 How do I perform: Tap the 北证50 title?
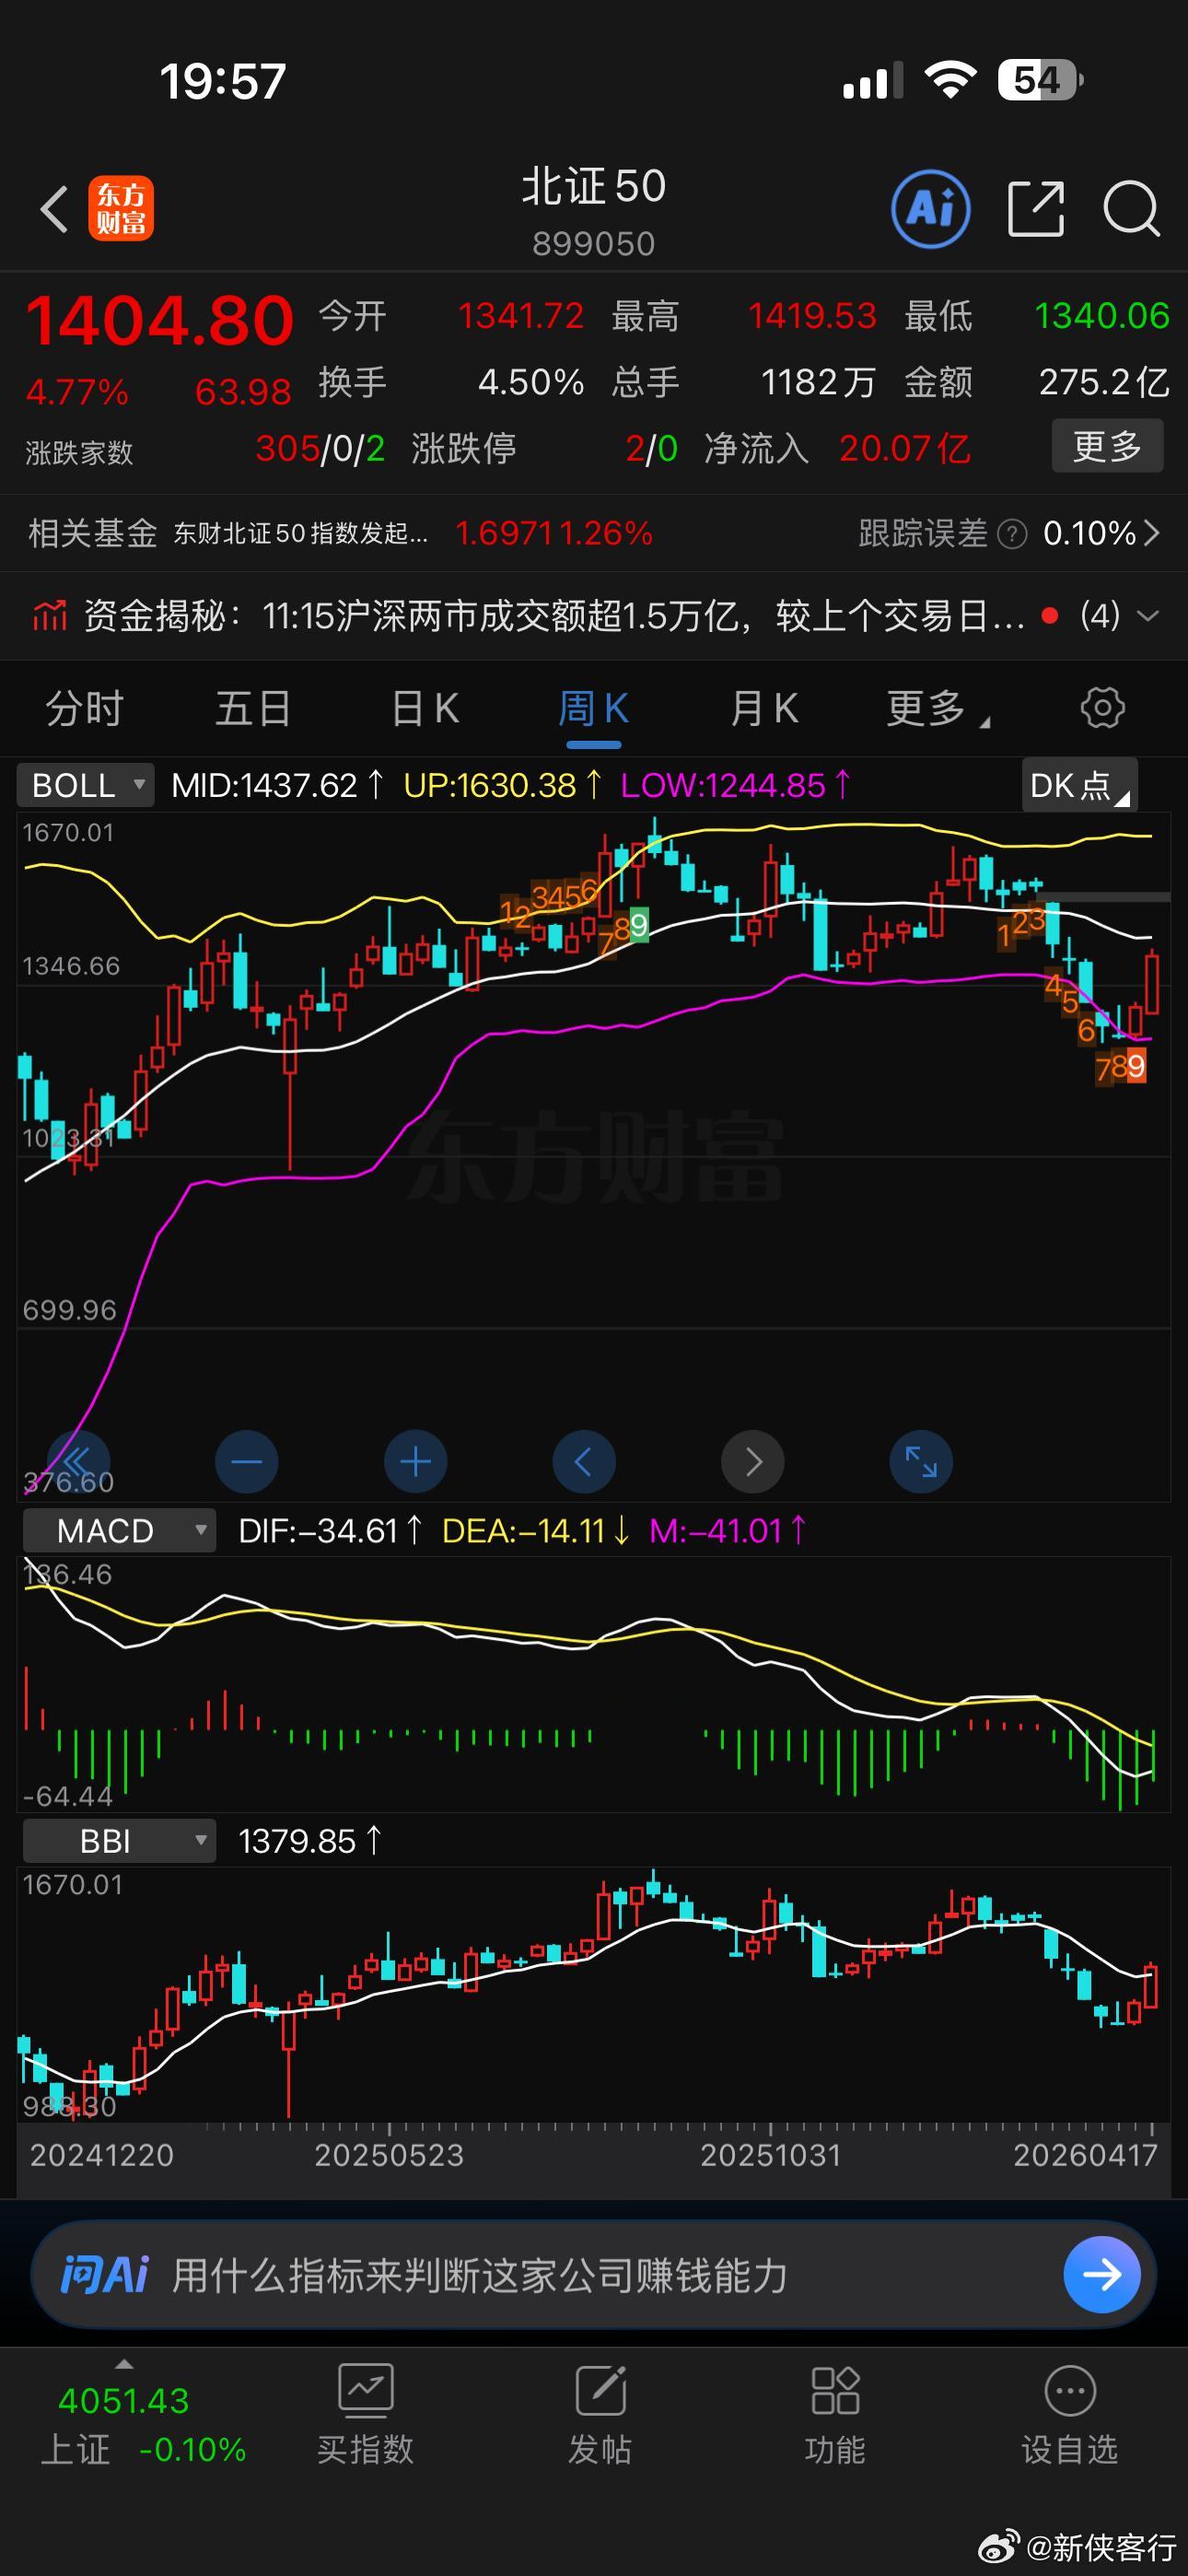point(593,187)
